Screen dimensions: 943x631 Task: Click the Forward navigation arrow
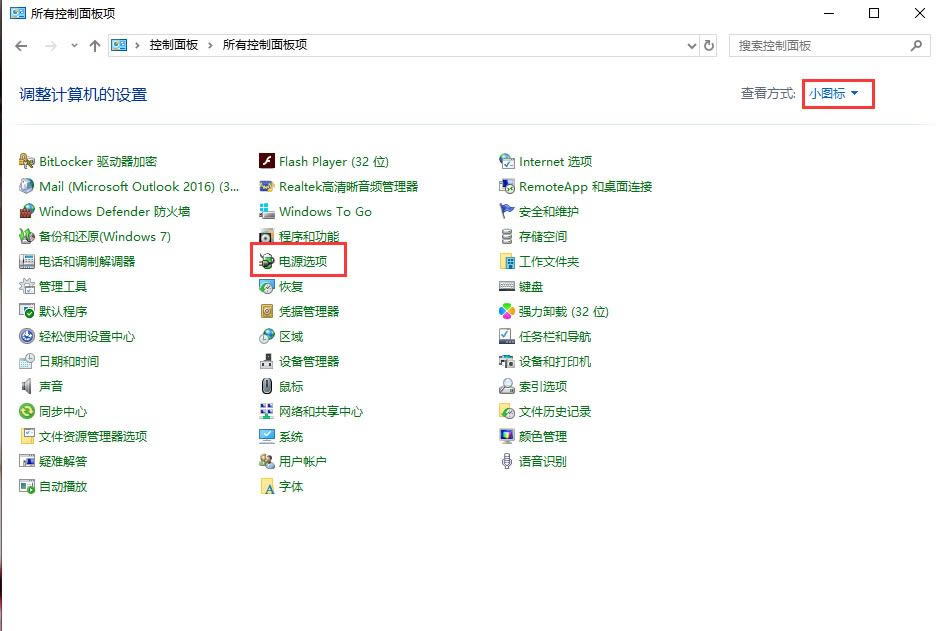51,46
